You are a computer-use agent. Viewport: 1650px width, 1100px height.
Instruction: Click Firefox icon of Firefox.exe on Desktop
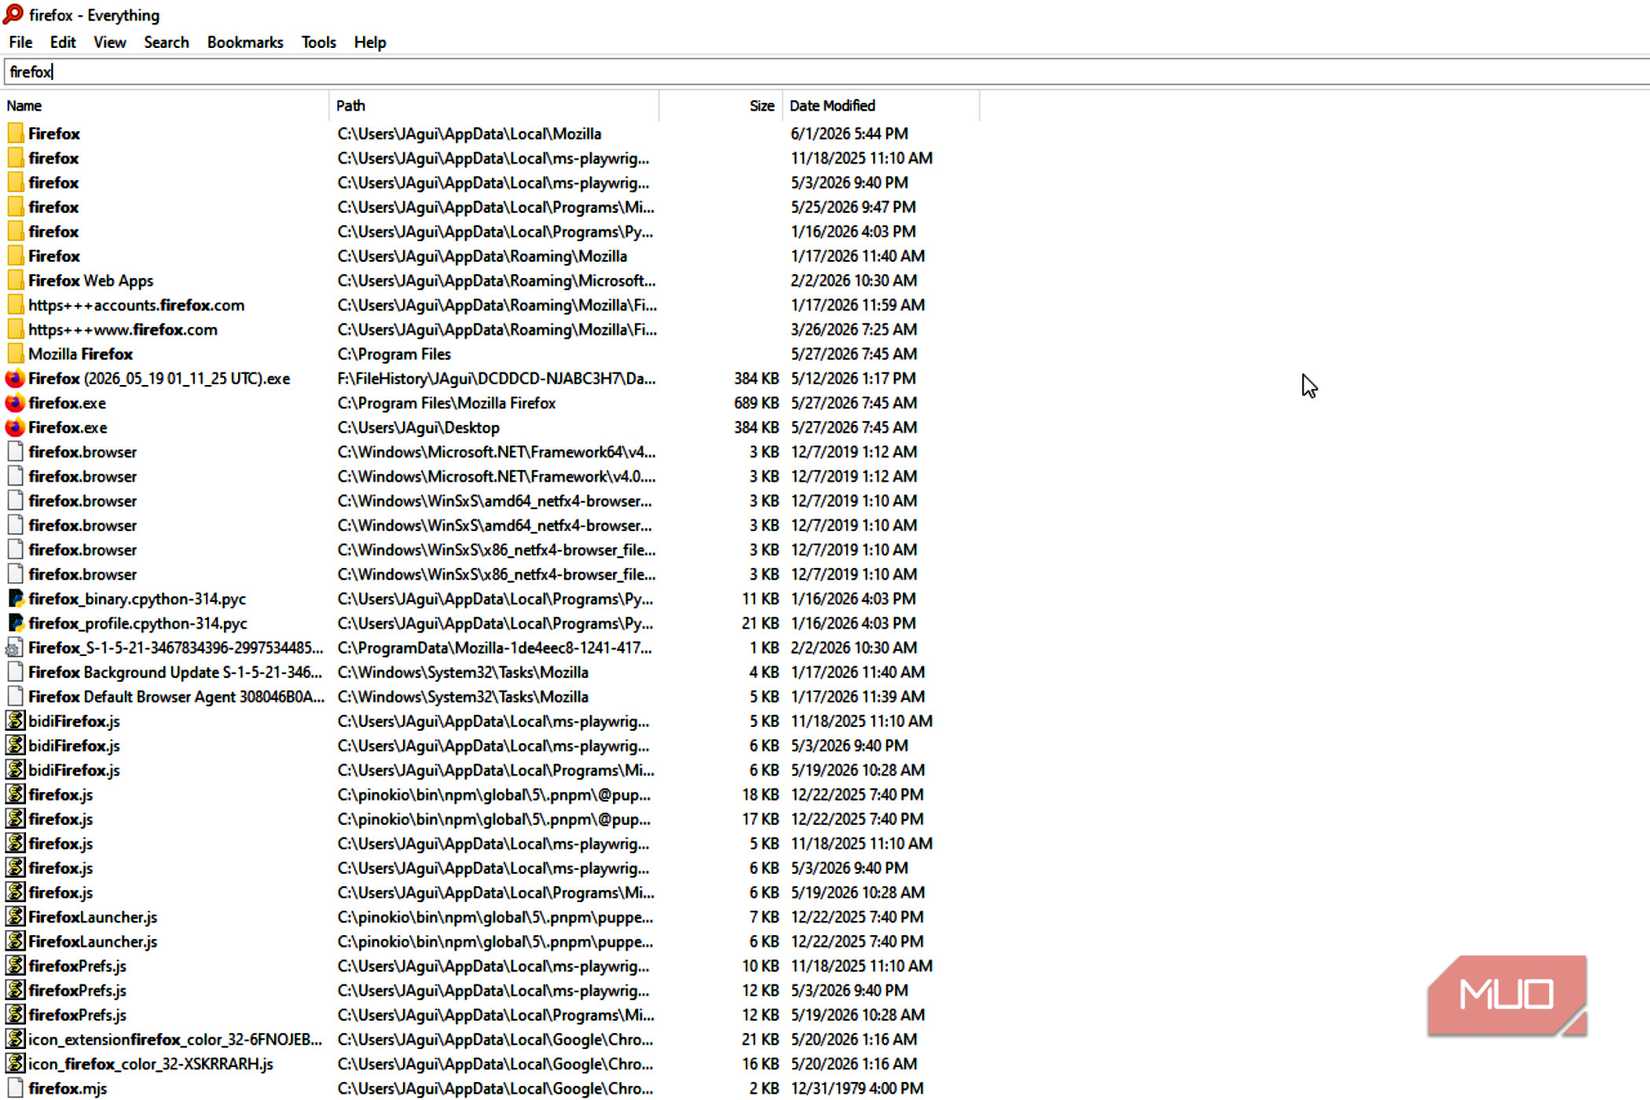coord(15,427)
